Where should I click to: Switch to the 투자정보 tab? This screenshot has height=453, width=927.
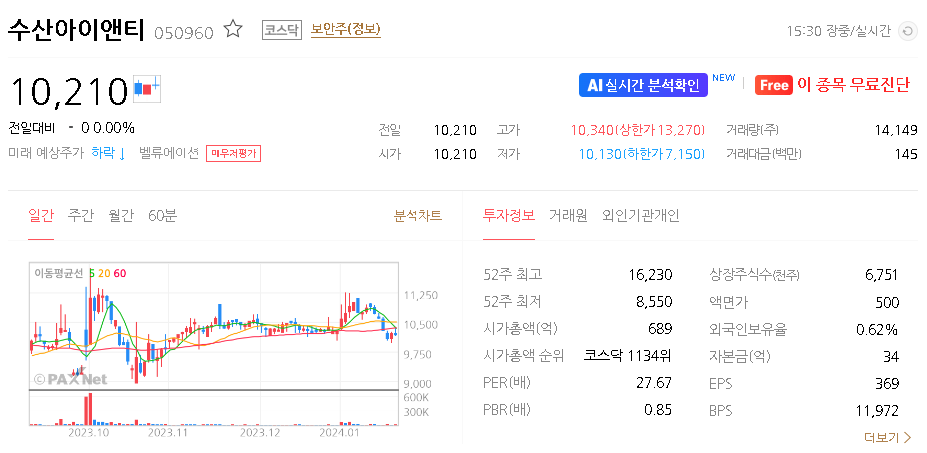pos(508,216)
